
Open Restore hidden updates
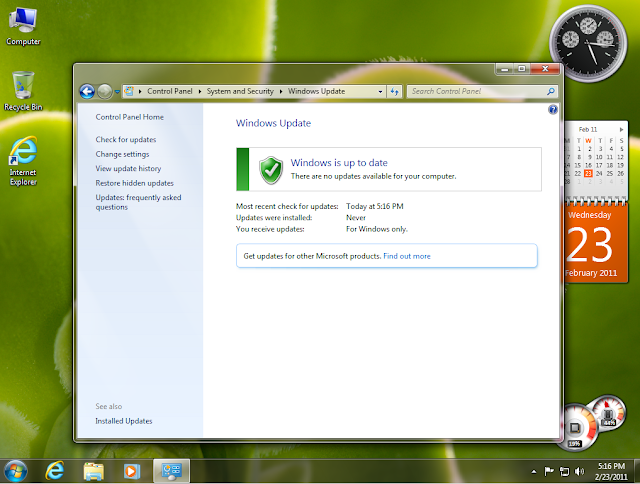[134, 183]
